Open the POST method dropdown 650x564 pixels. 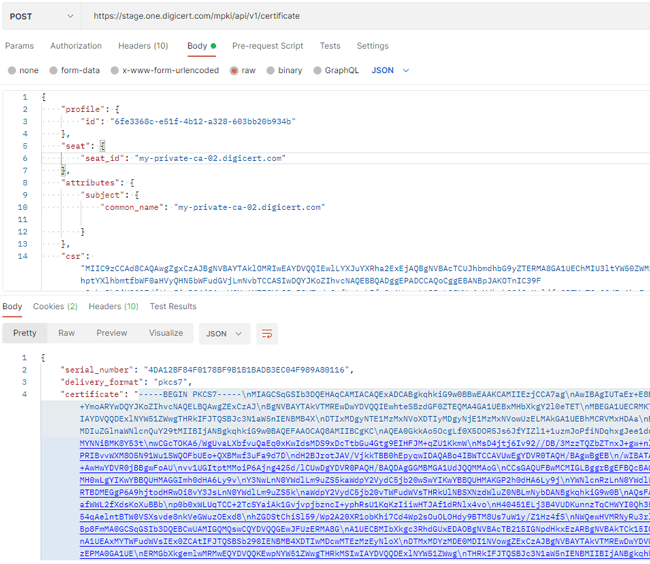click(41, 16)
